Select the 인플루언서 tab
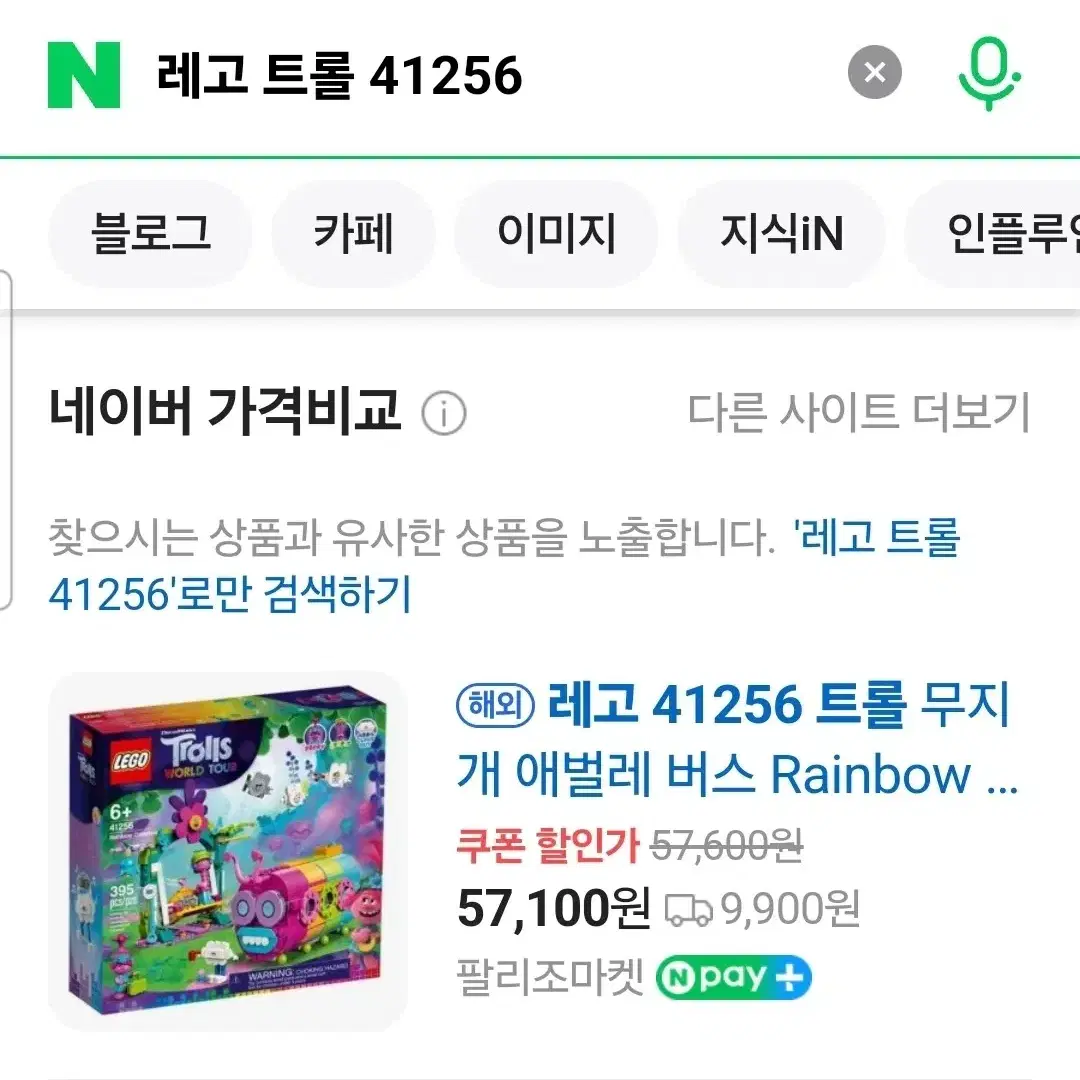The image size is (1080, 1080). (993, 233)
